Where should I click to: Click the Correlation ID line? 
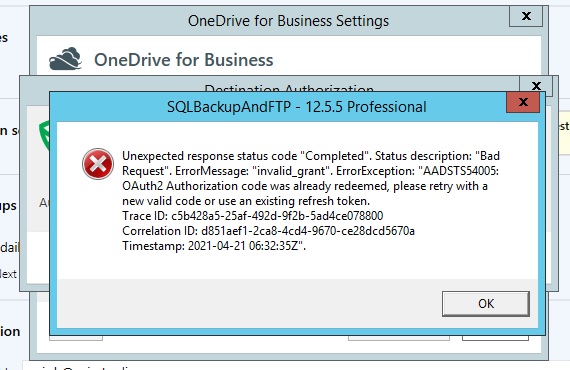click(x=268, y=231)
